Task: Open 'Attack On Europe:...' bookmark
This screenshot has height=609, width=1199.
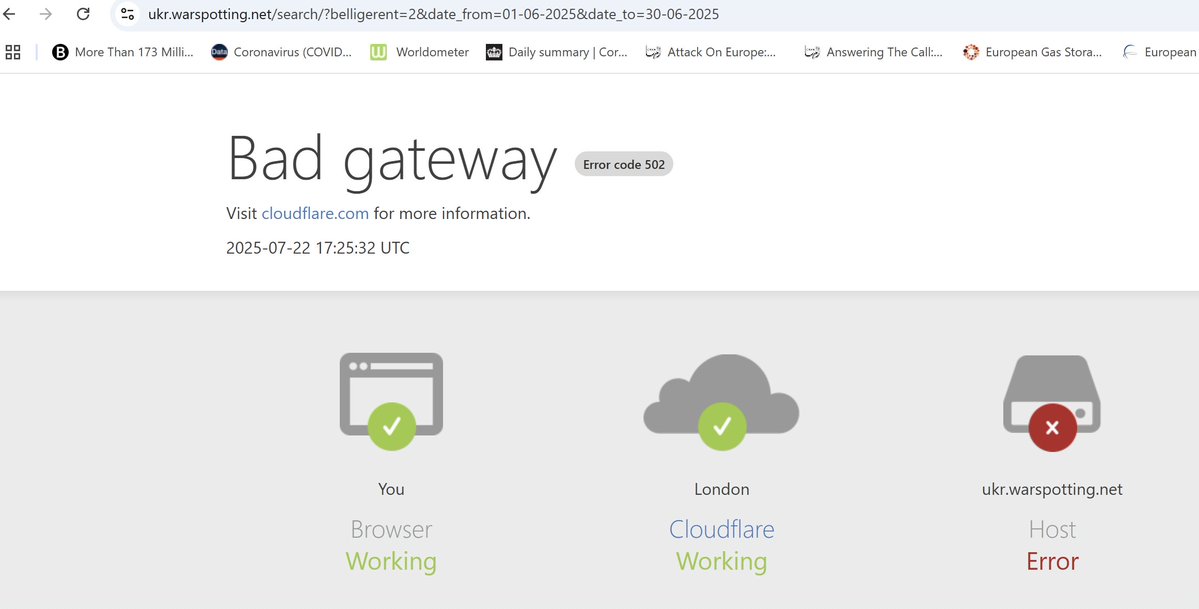Action: [710, 52]
